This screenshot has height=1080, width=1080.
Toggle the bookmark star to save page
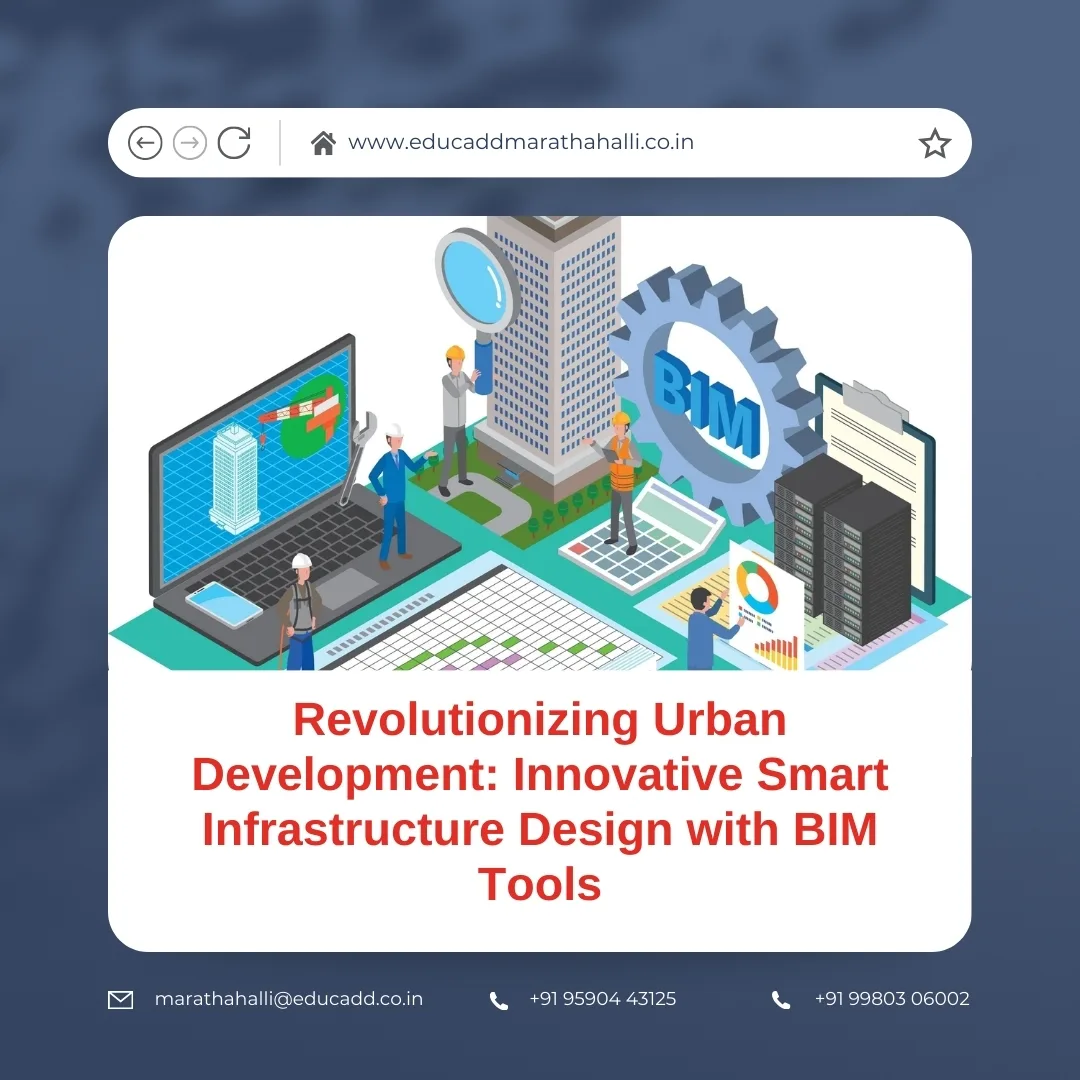[x=935, y=143]
